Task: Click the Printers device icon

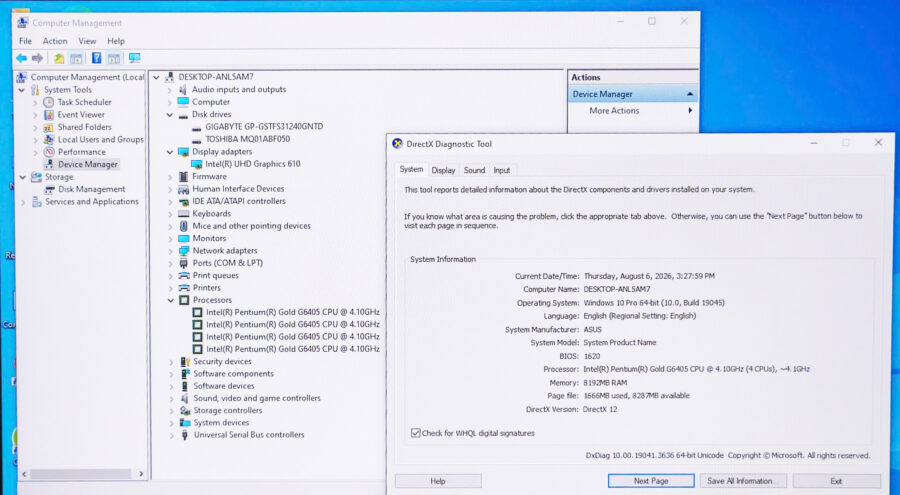Action: (184, 288)
